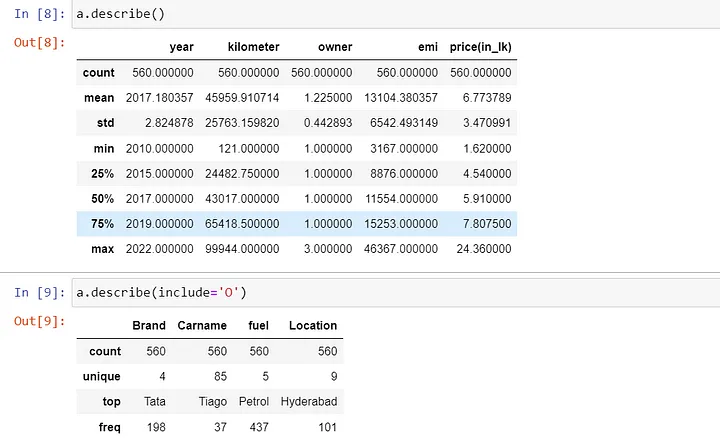Select 50% price value 5.910000

[x=487, y=199]
